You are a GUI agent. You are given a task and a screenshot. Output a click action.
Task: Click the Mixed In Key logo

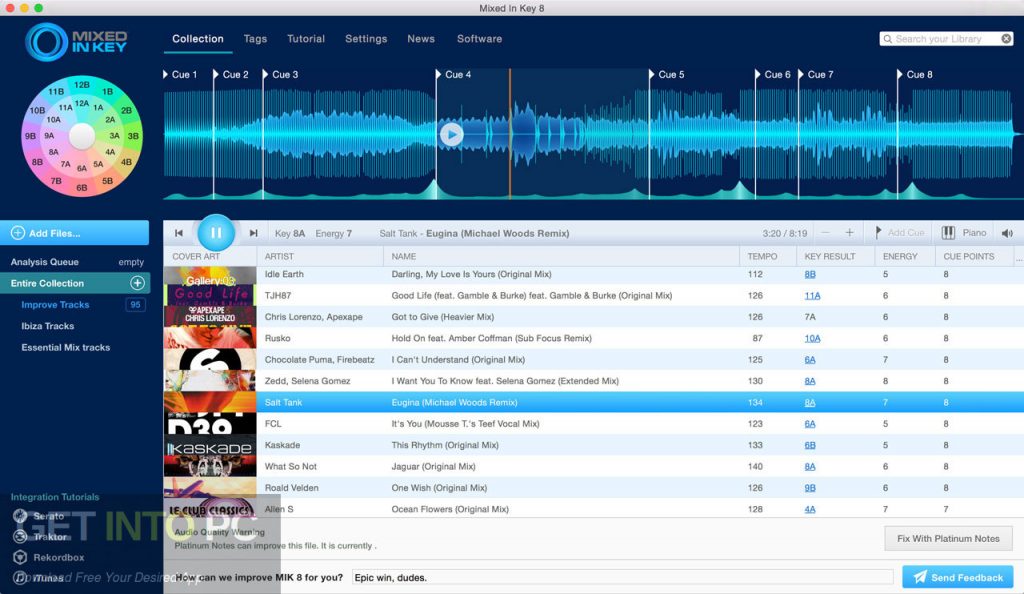[76, 42]
